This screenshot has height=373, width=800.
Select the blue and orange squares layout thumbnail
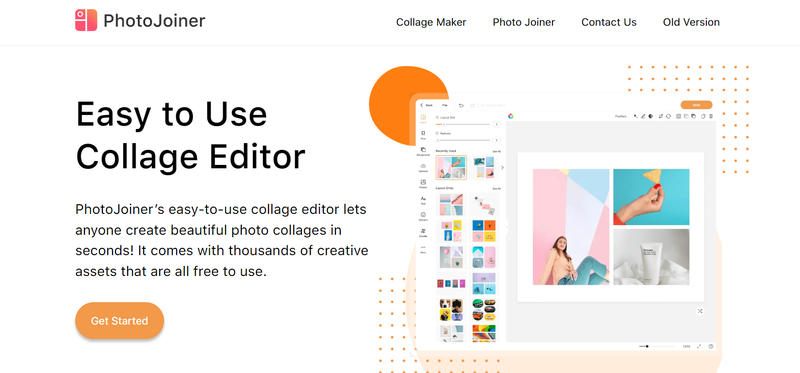click(484, 231)
